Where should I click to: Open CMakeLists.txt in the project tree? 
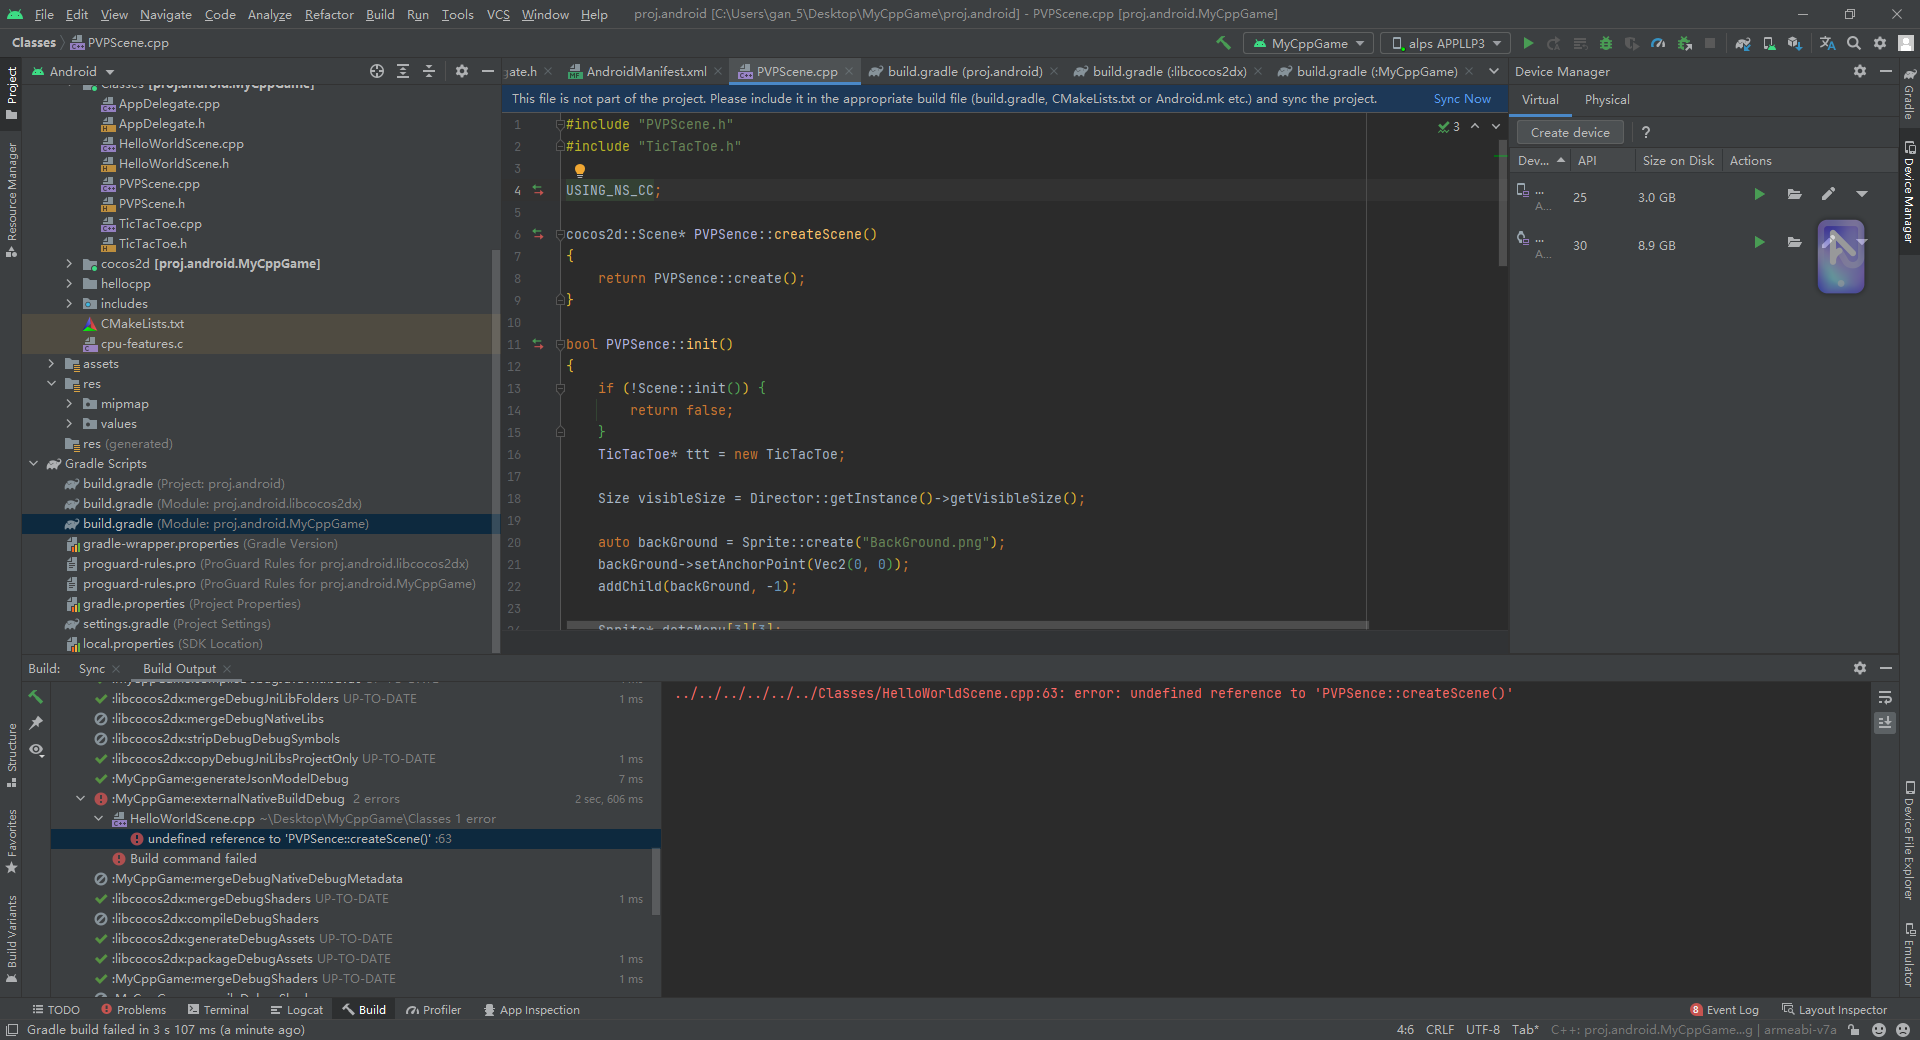(x=142, y=324)
